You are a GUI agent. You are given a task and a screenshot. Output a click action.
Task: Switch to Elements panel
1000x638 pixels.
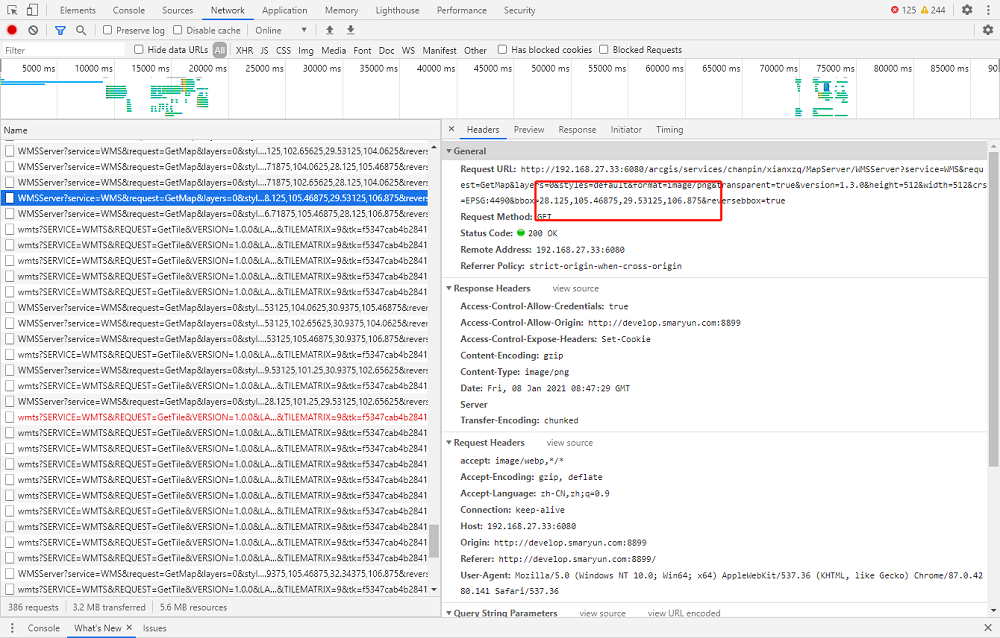pyautogui.click(x=78, y=10)
